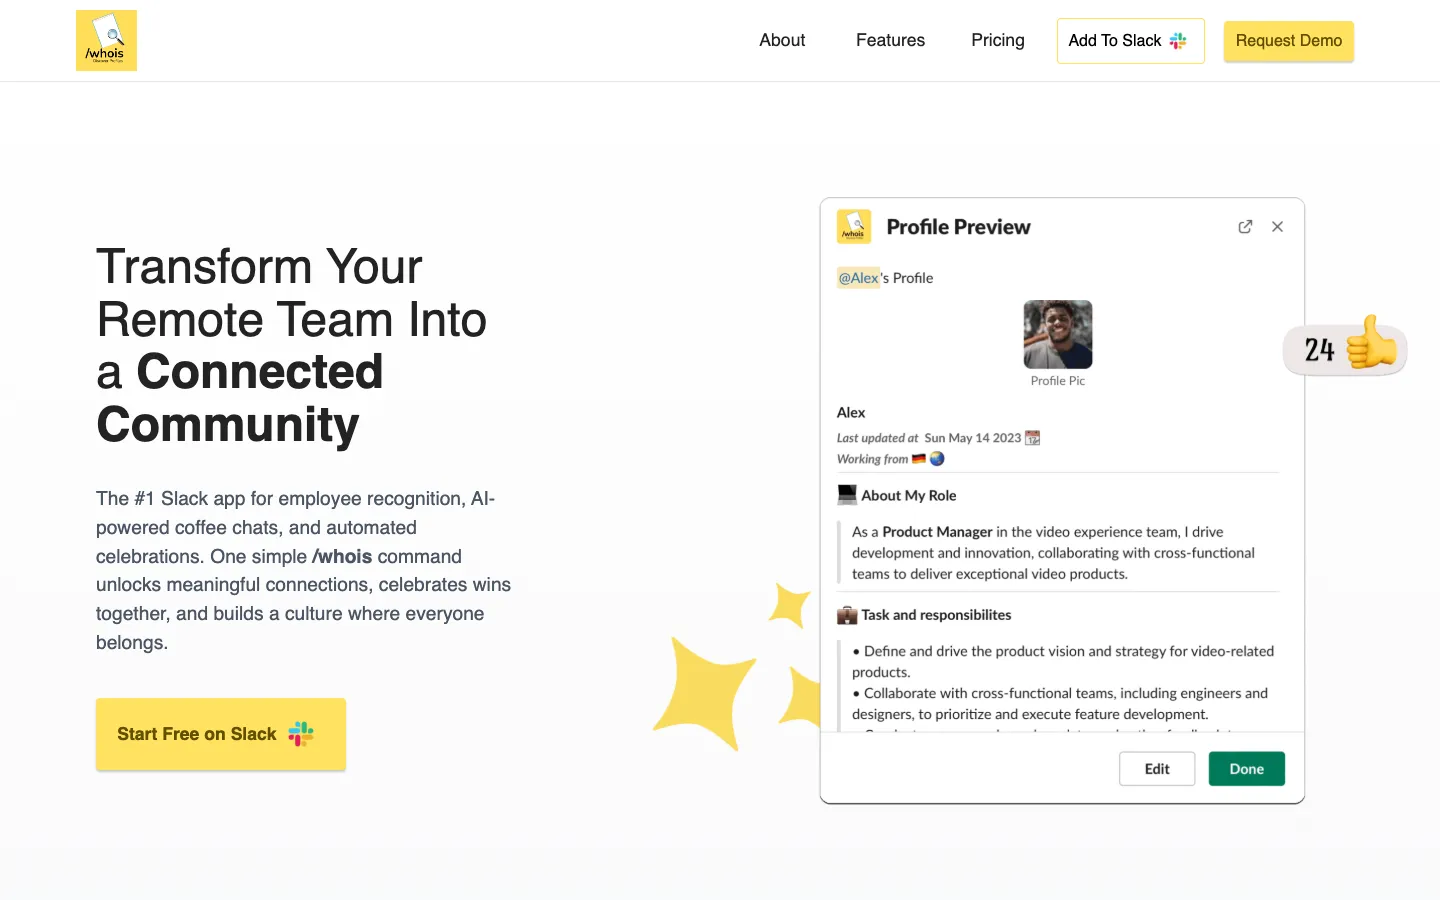Click the briefcase icon by Task and responsibilites
1440x900 pixels.
point(847,615)
